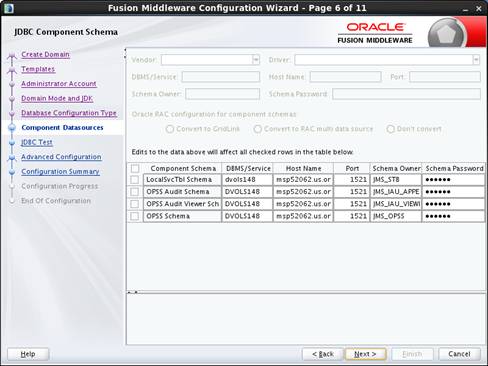The width and height of the screenshot is (488, 366).
Task: Open the Vendor dropdown
Action: [256, 60]
